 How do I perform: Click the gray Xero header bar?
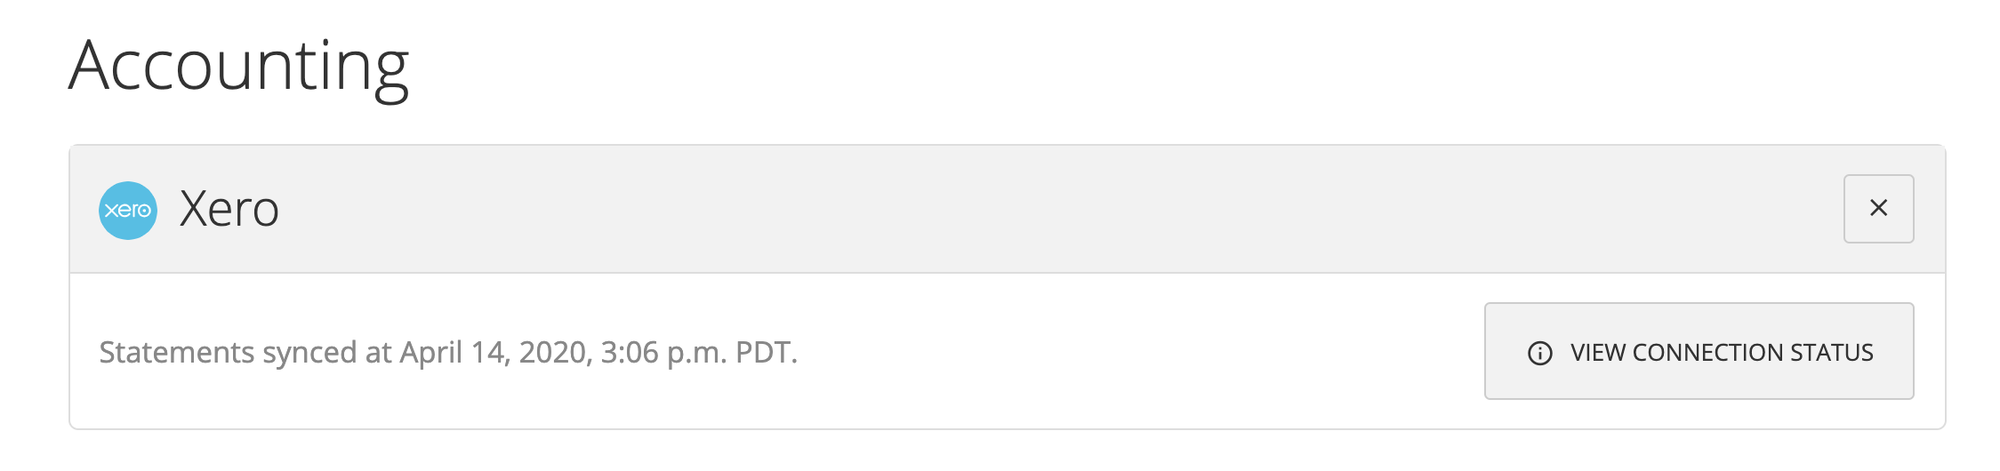pos(1000,210)
